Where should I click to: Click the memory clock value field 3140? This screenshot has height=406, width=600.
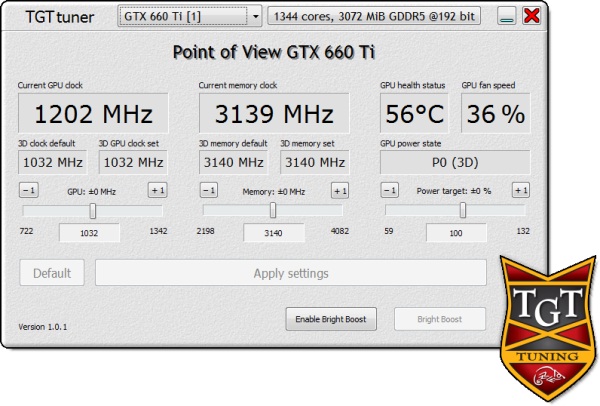click(274, 233)
